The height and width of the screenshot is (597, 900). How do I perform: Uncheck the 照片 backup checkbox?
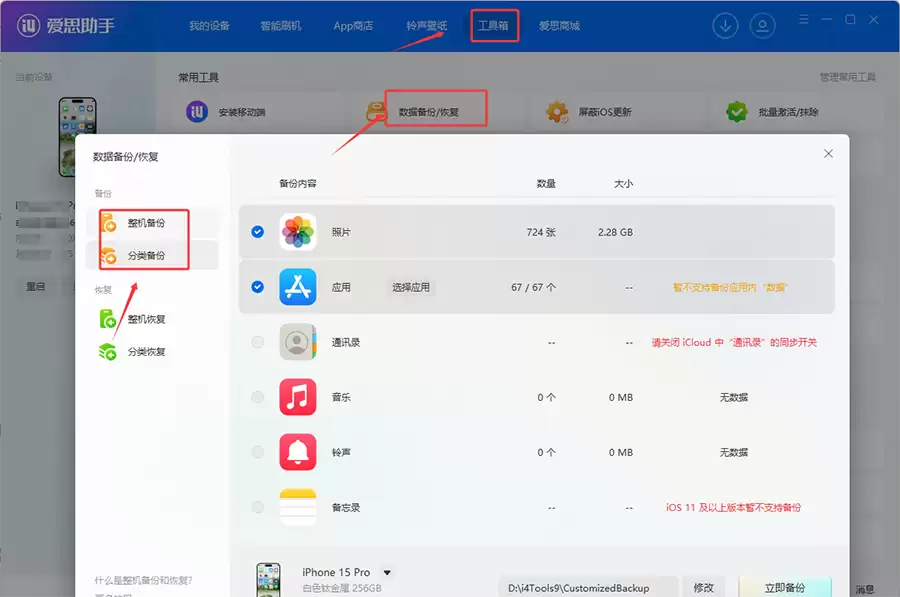click(258, 232)
